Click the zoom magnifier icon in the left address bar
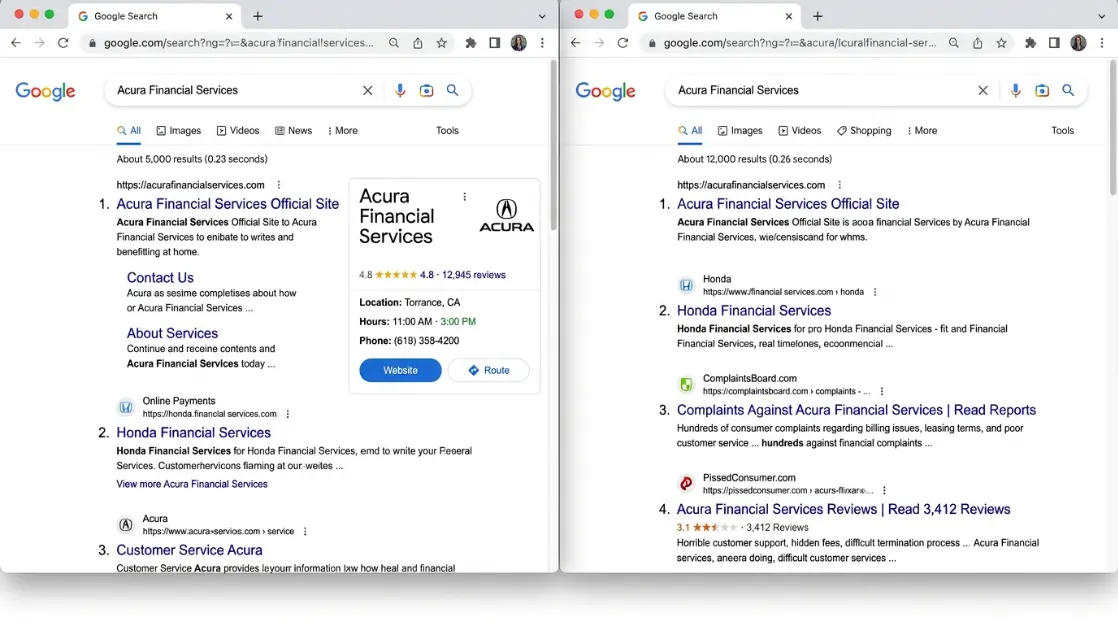Viewport: 1118px width, 624px height. point(394,43)
